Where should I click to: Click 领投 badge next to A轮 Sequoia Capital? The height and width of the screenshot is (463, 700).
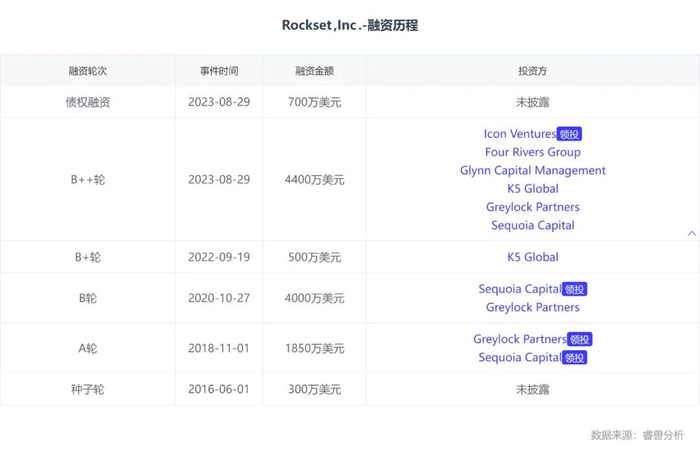point(574,357)
